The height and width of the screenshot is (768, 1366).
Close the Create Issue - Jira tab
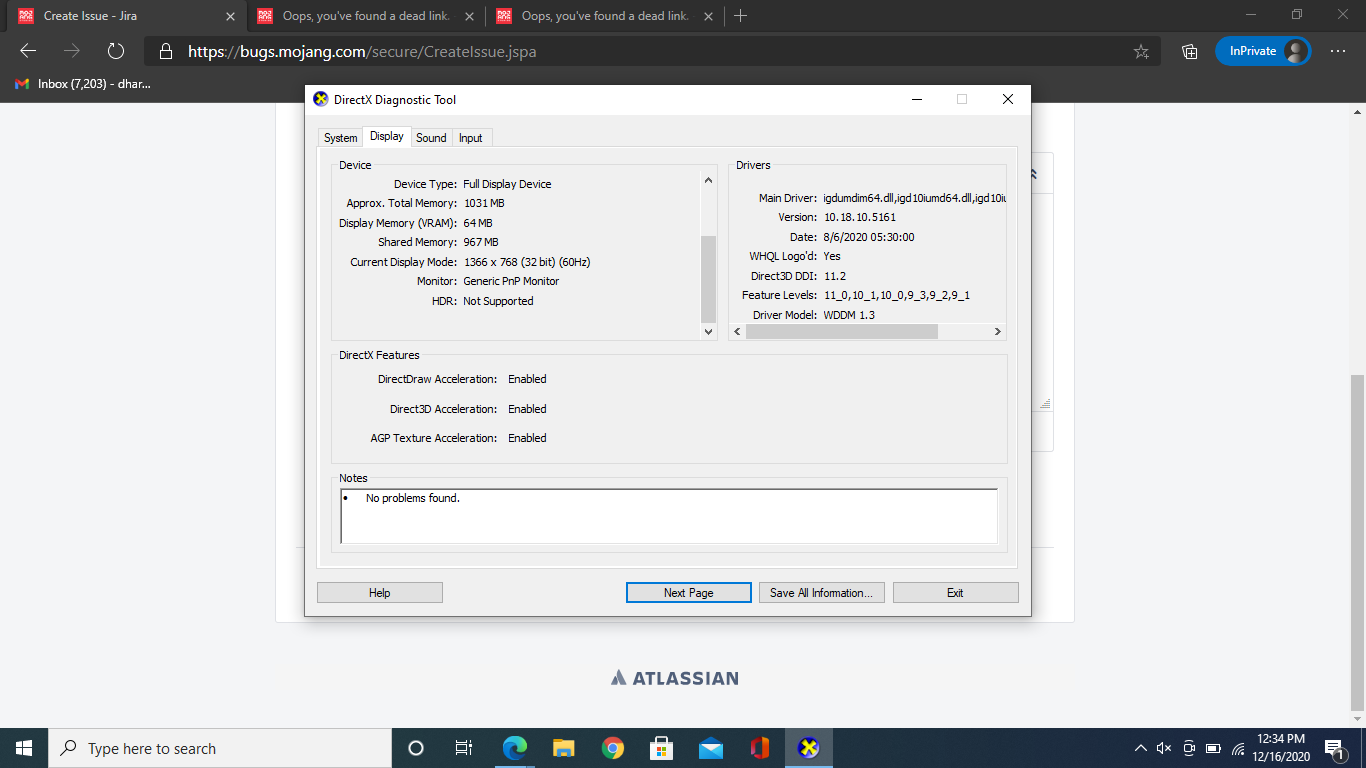[230, 16]
